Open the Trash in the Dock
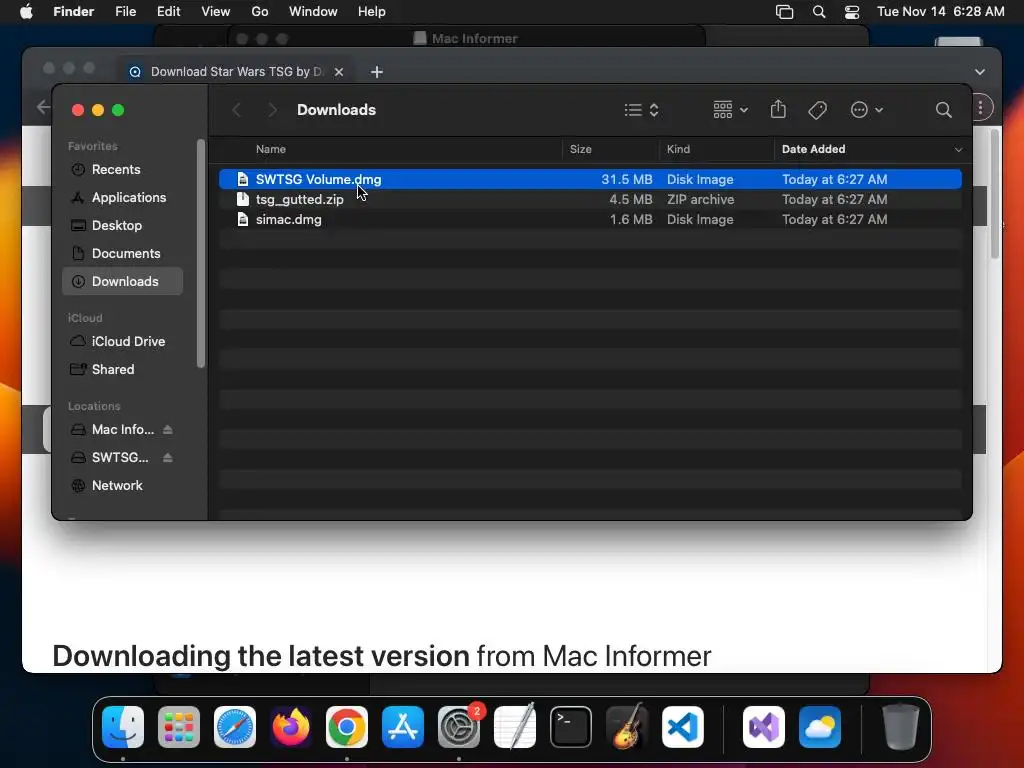Viewport: 1024px width, 768px height. click(901, 726)
